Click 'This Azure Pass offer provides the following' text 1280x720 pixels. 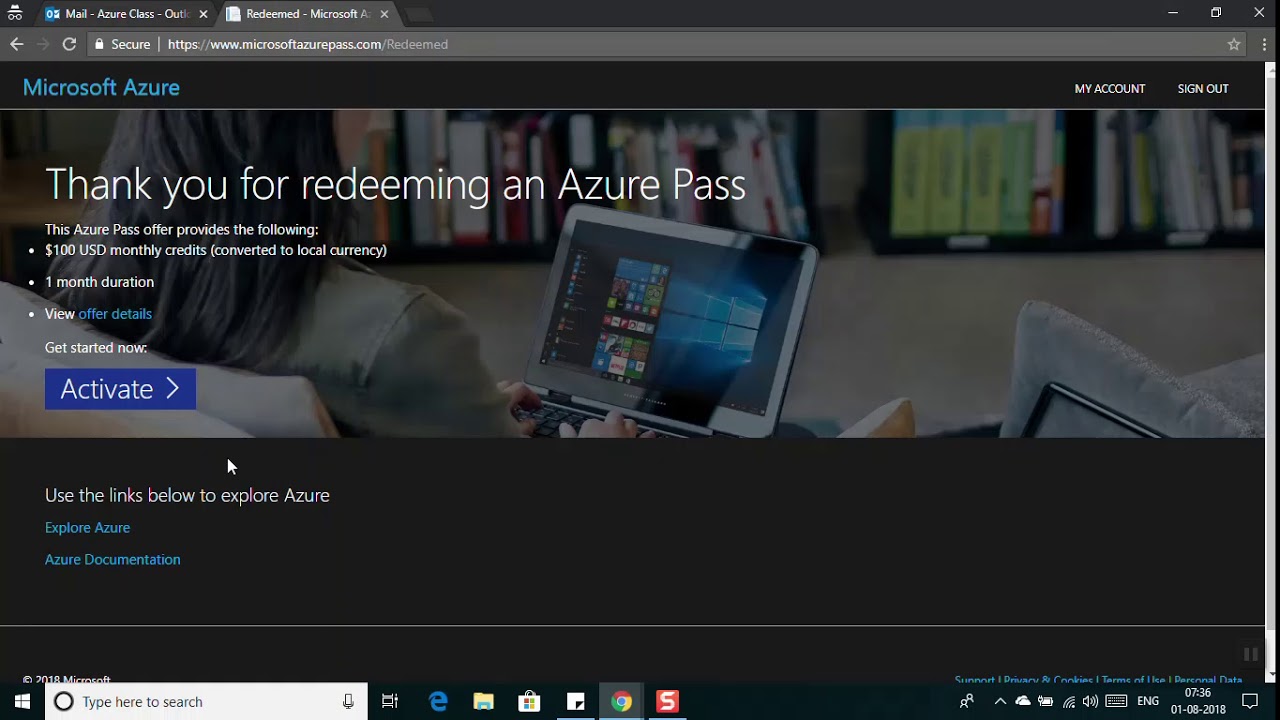(x=181, y=229)
